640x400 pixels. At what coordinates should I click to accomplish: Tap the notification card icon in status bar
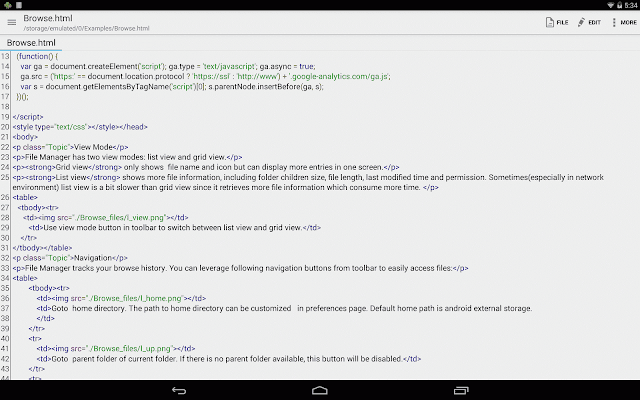(x=19, y=5)
